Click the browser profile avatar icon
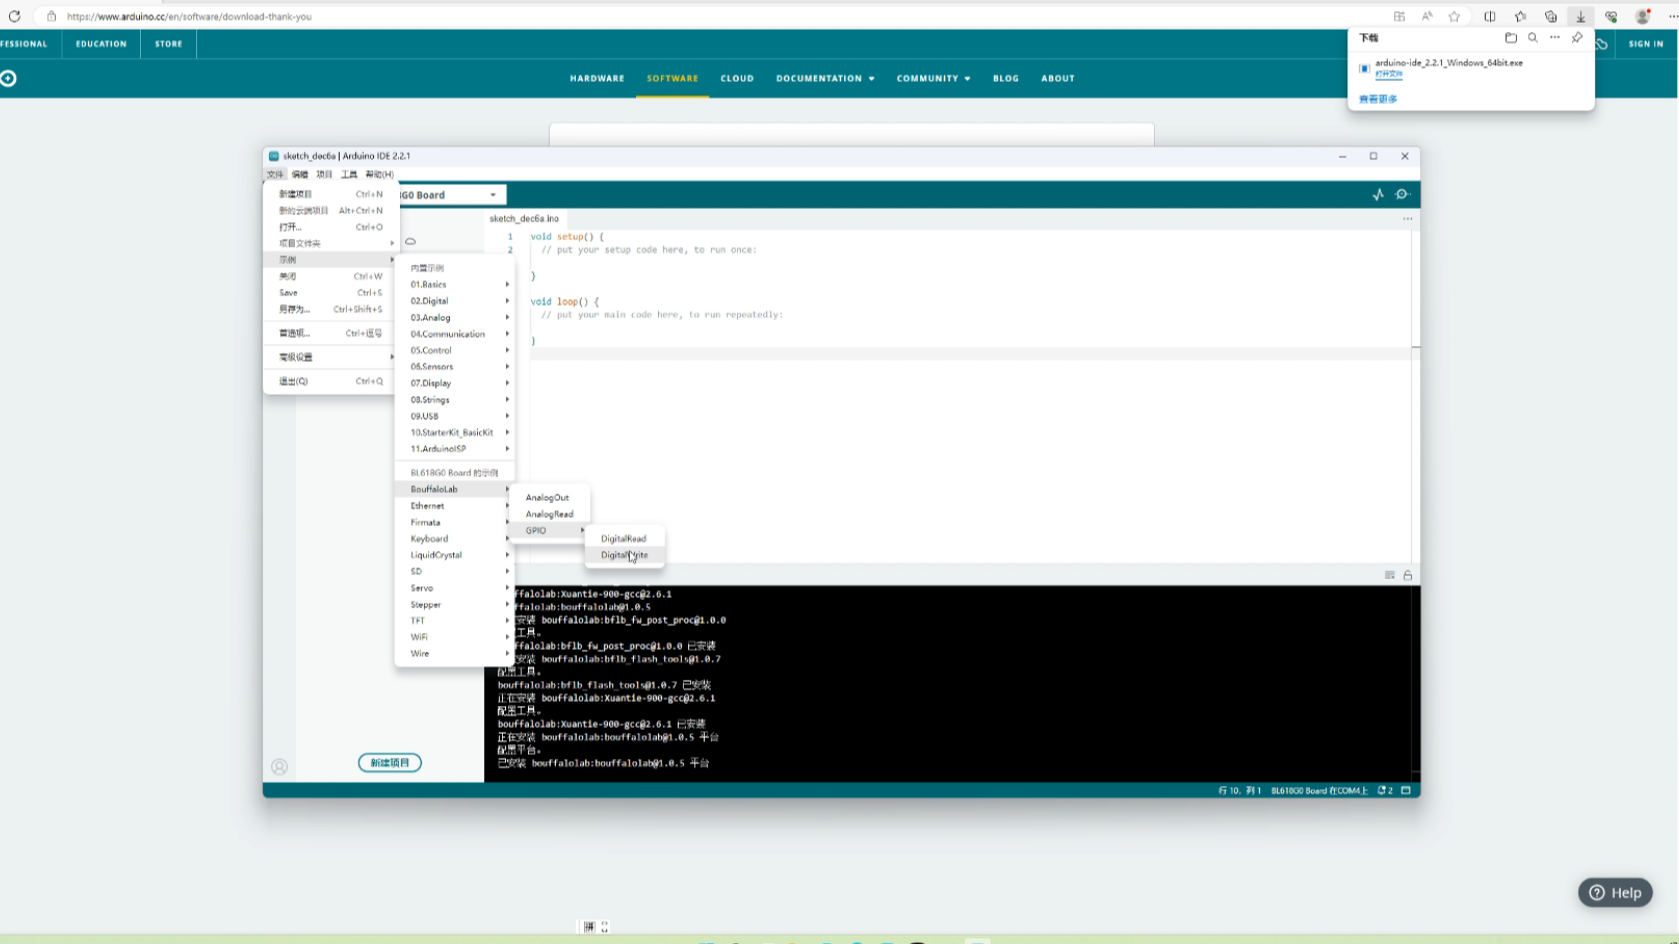Viewport: 1679px width, 944px height. click(x=1642, y=16)
